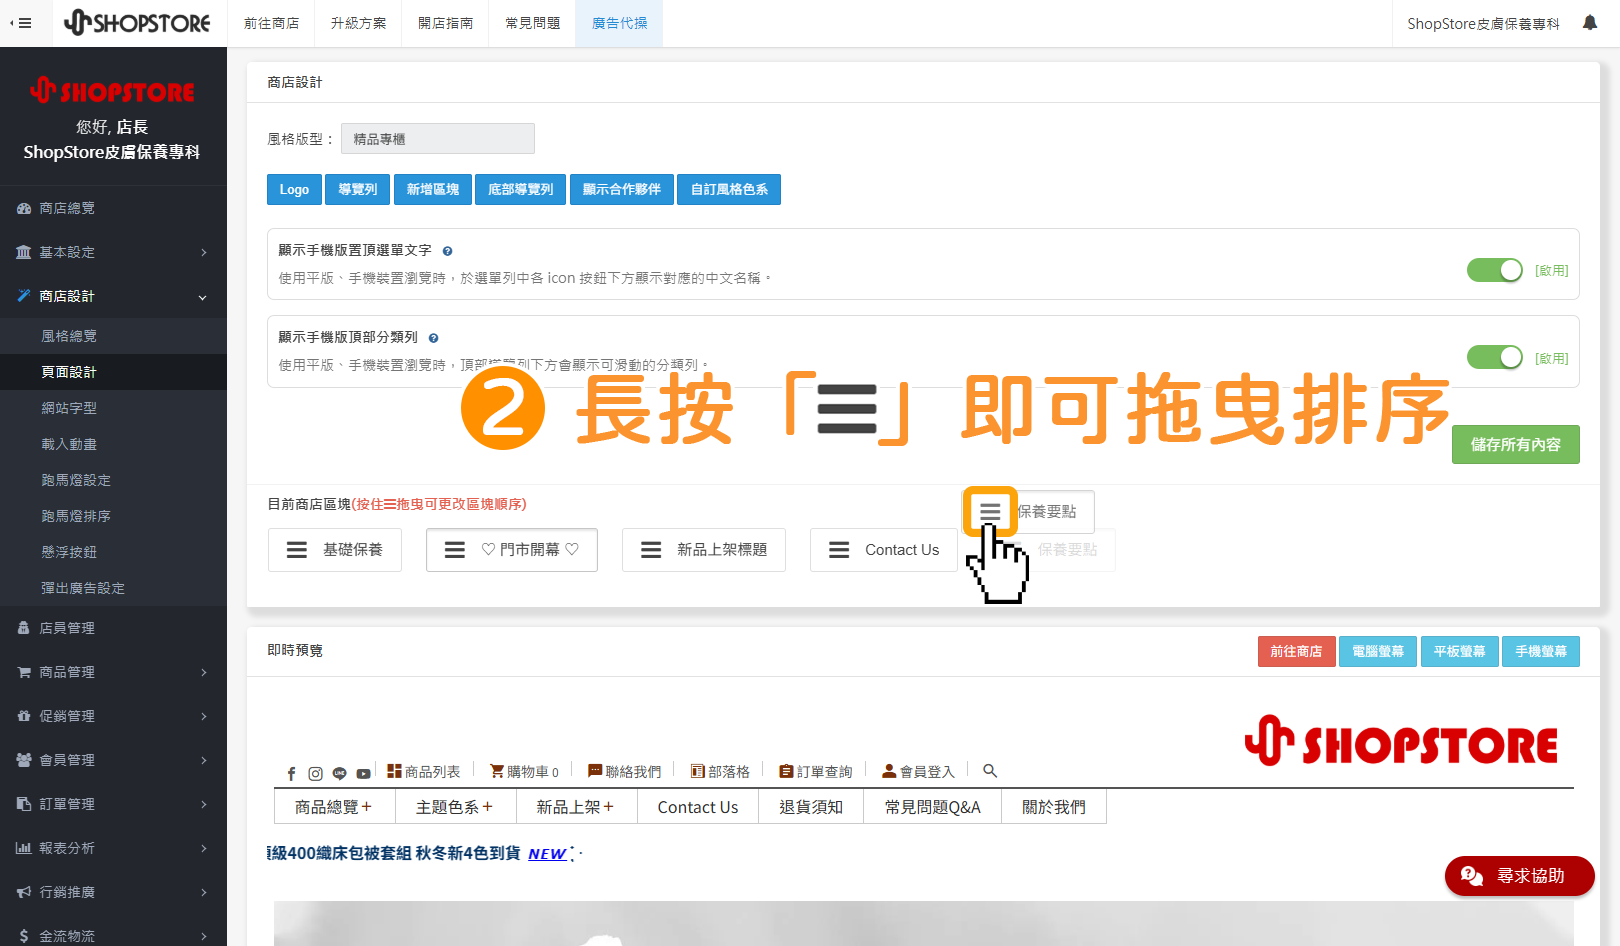Screen dimensions: 1620x946
Task: Click the 新增區塊 button
Action: tap(433, 189)
